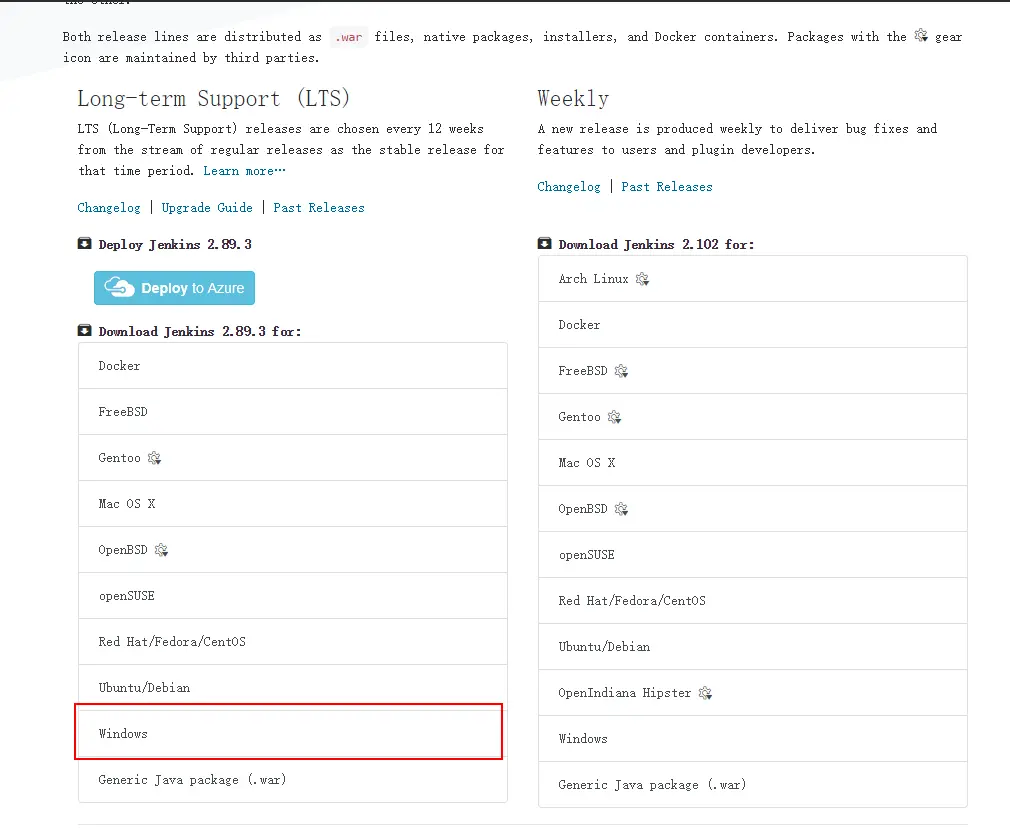The width and height of the screenshot is (1010, 828).
Task: Select openSUSE in the Weekly download list
Action: click(x=752, y=555)
